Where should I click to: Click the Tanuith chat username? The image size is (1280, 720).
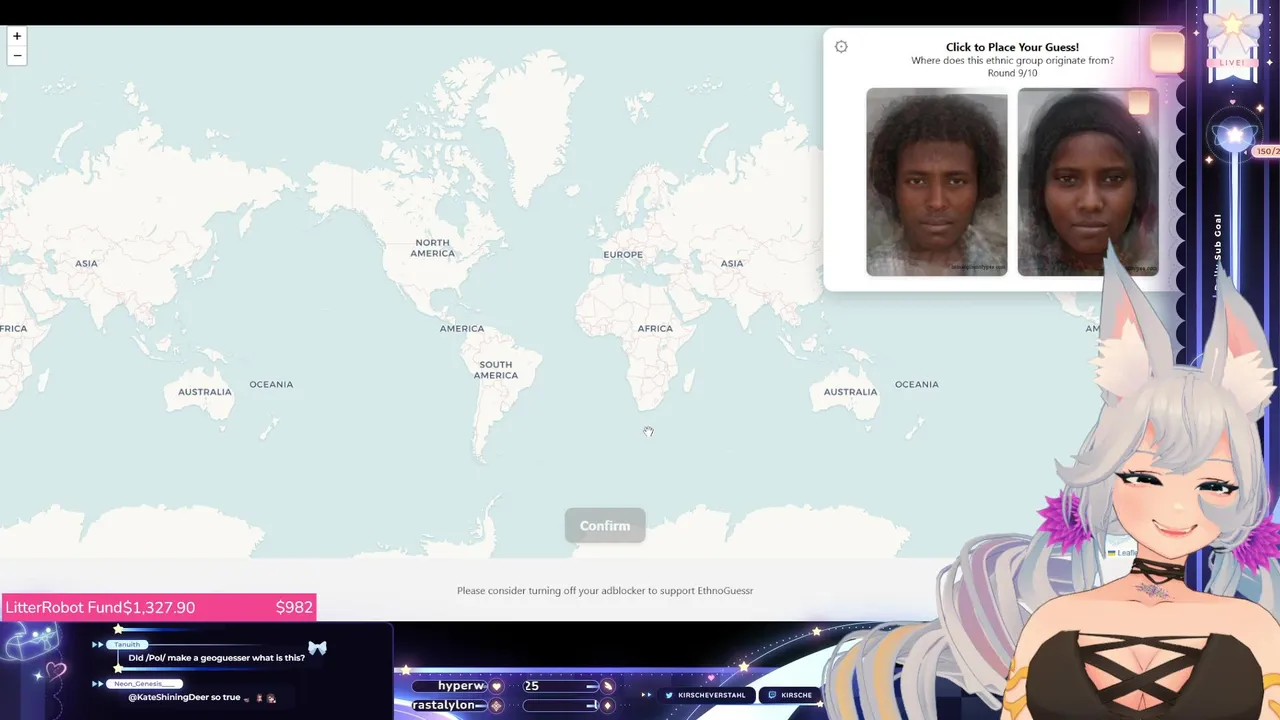pyautogui.click(x=126, y=645)
